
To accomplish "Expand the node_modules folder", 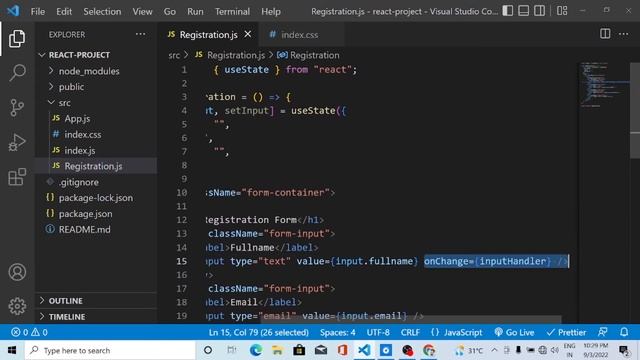I will [x=96, y=71].
